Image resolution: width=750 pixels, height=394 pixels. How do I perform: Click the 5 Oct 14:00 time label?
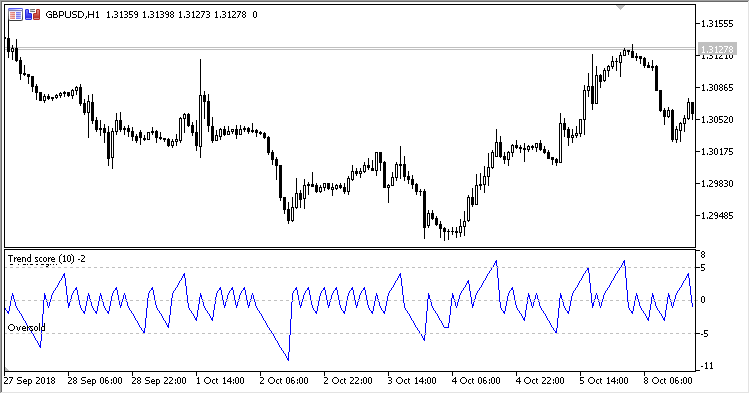[x=604, y=381]
